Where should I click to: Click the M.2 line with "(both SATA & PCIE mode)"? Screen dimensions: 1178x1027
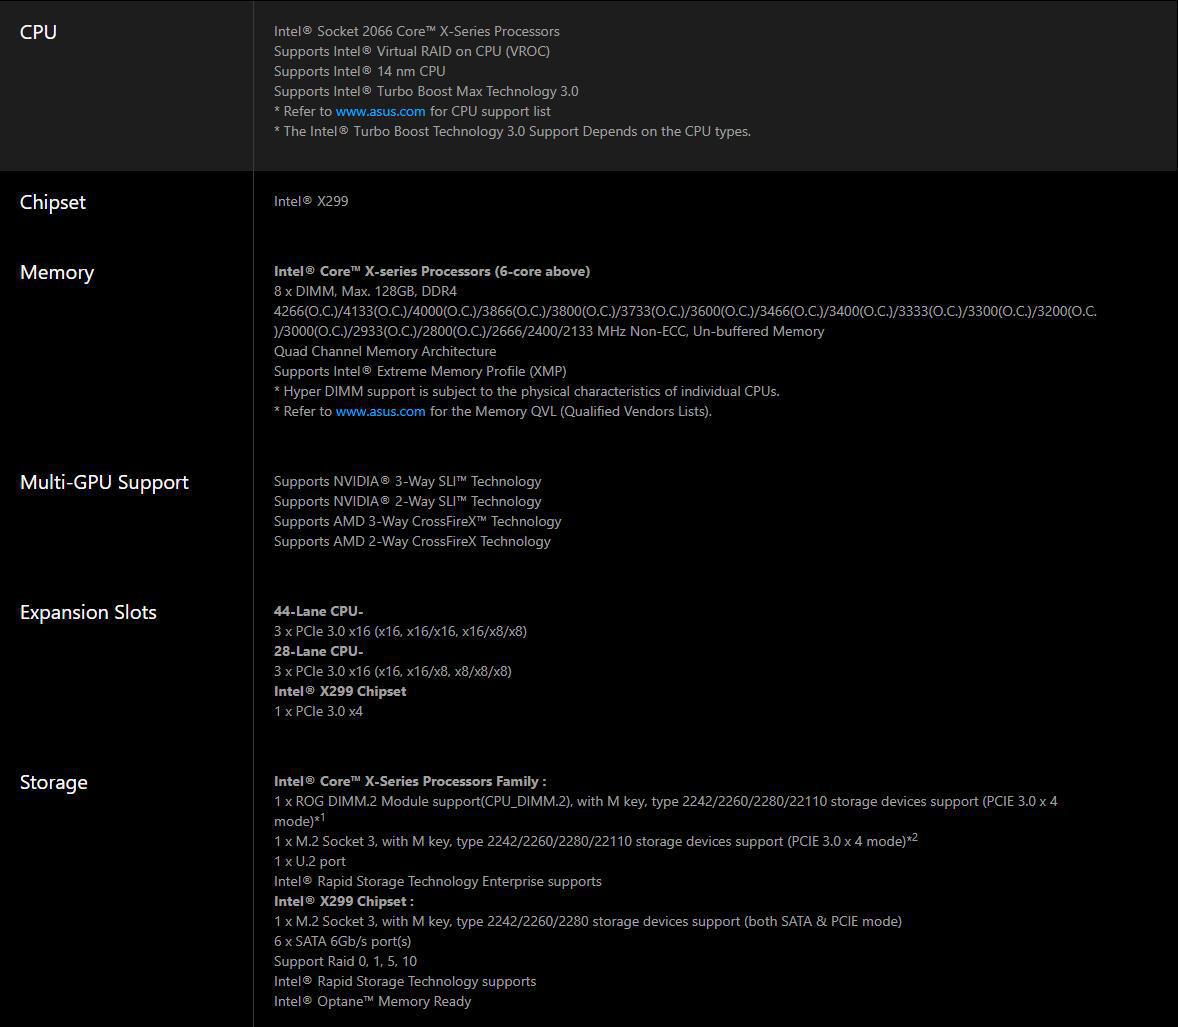pos(588,921)
